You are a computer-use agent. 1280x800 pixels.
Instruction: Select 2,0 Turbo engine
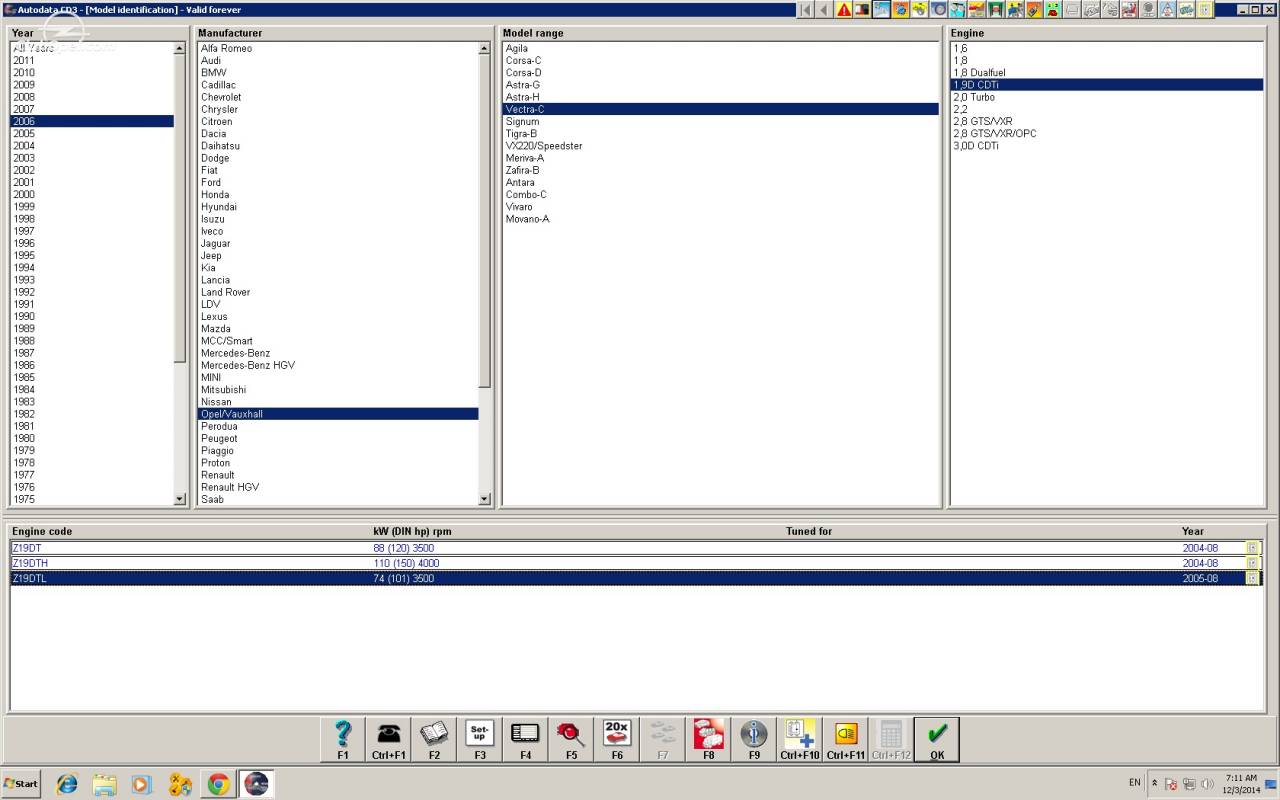click(1107, 97)
